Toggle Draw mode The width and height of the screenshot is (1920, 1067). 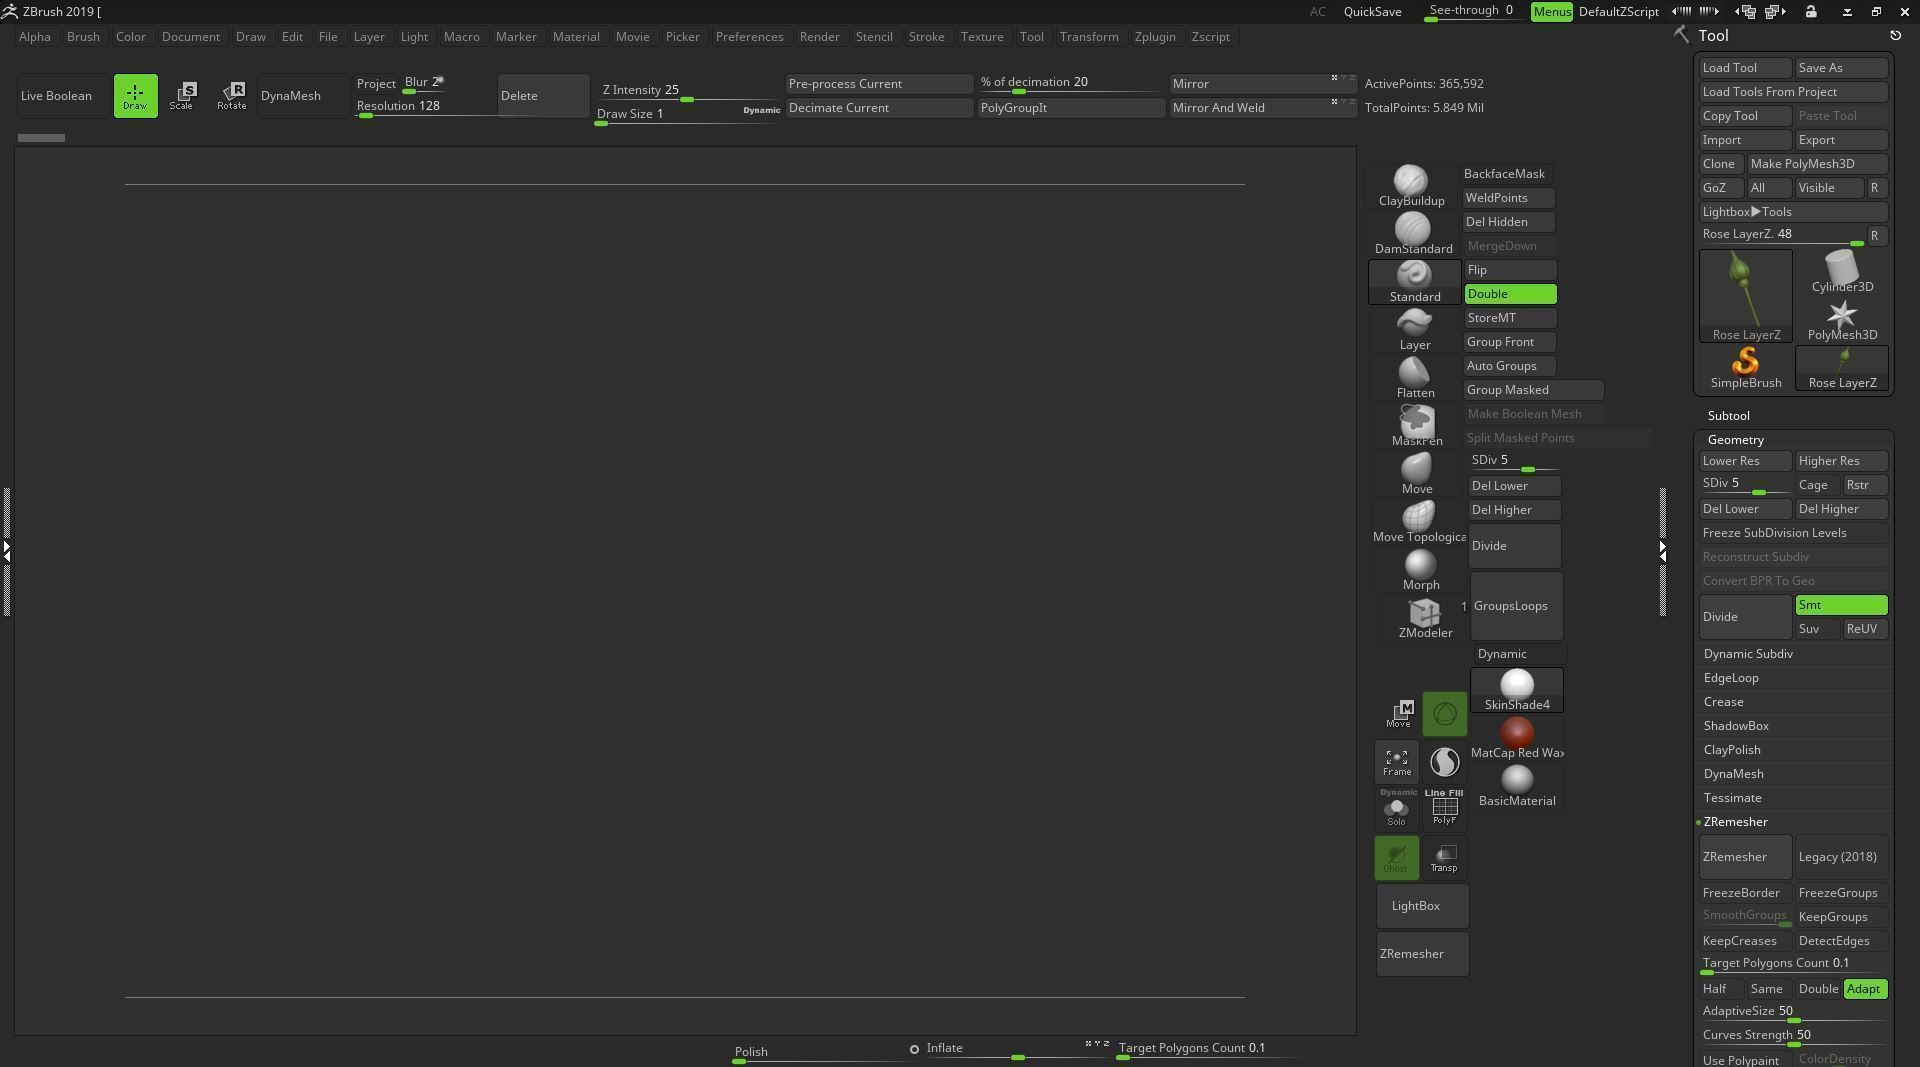tap(135, 96)
